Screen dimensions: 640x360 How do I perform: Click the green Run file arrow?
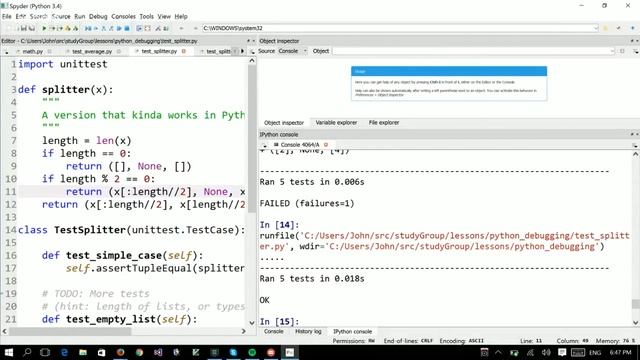pos(44,28)
